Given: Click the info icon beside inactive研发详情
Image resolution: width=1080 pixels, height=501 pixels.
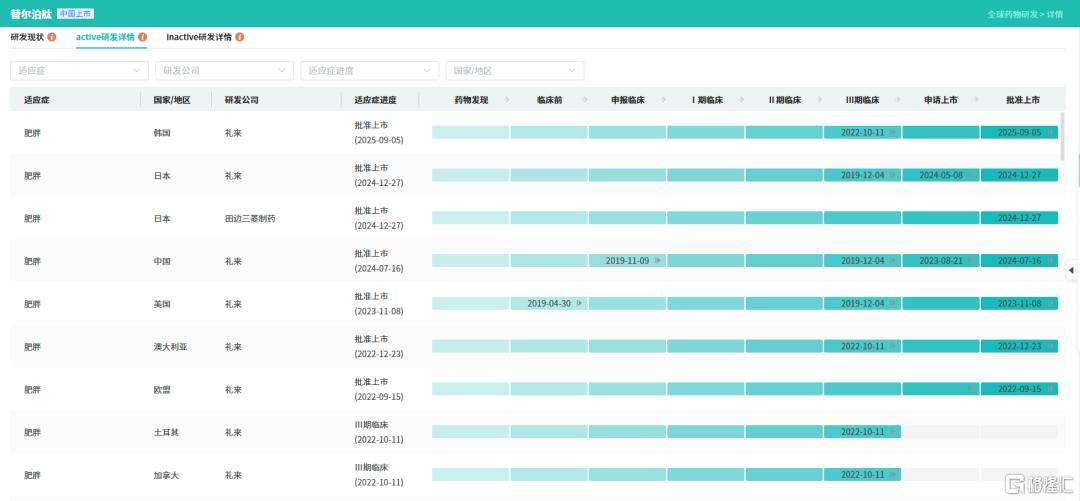Looking at the screenshot, I should [x=240, y=37].
